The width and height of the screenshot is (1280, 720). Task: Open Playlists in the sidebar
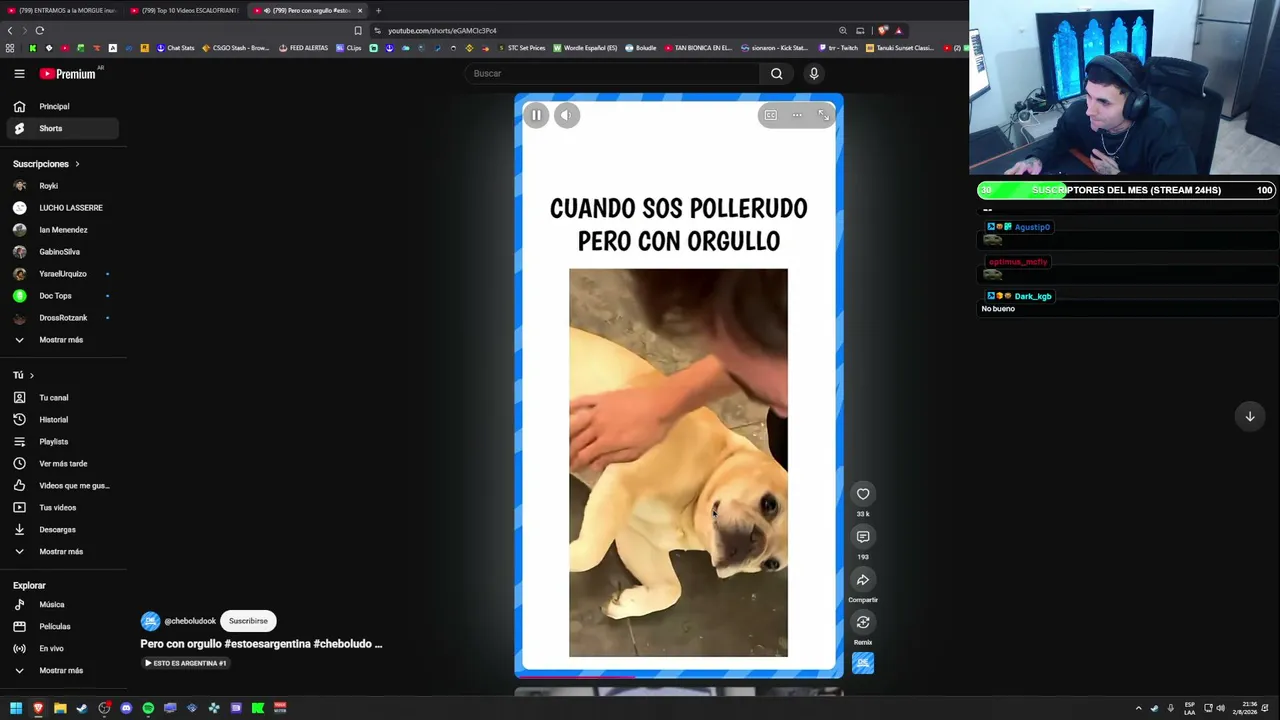pyautogui.click(x=62, y=442)
